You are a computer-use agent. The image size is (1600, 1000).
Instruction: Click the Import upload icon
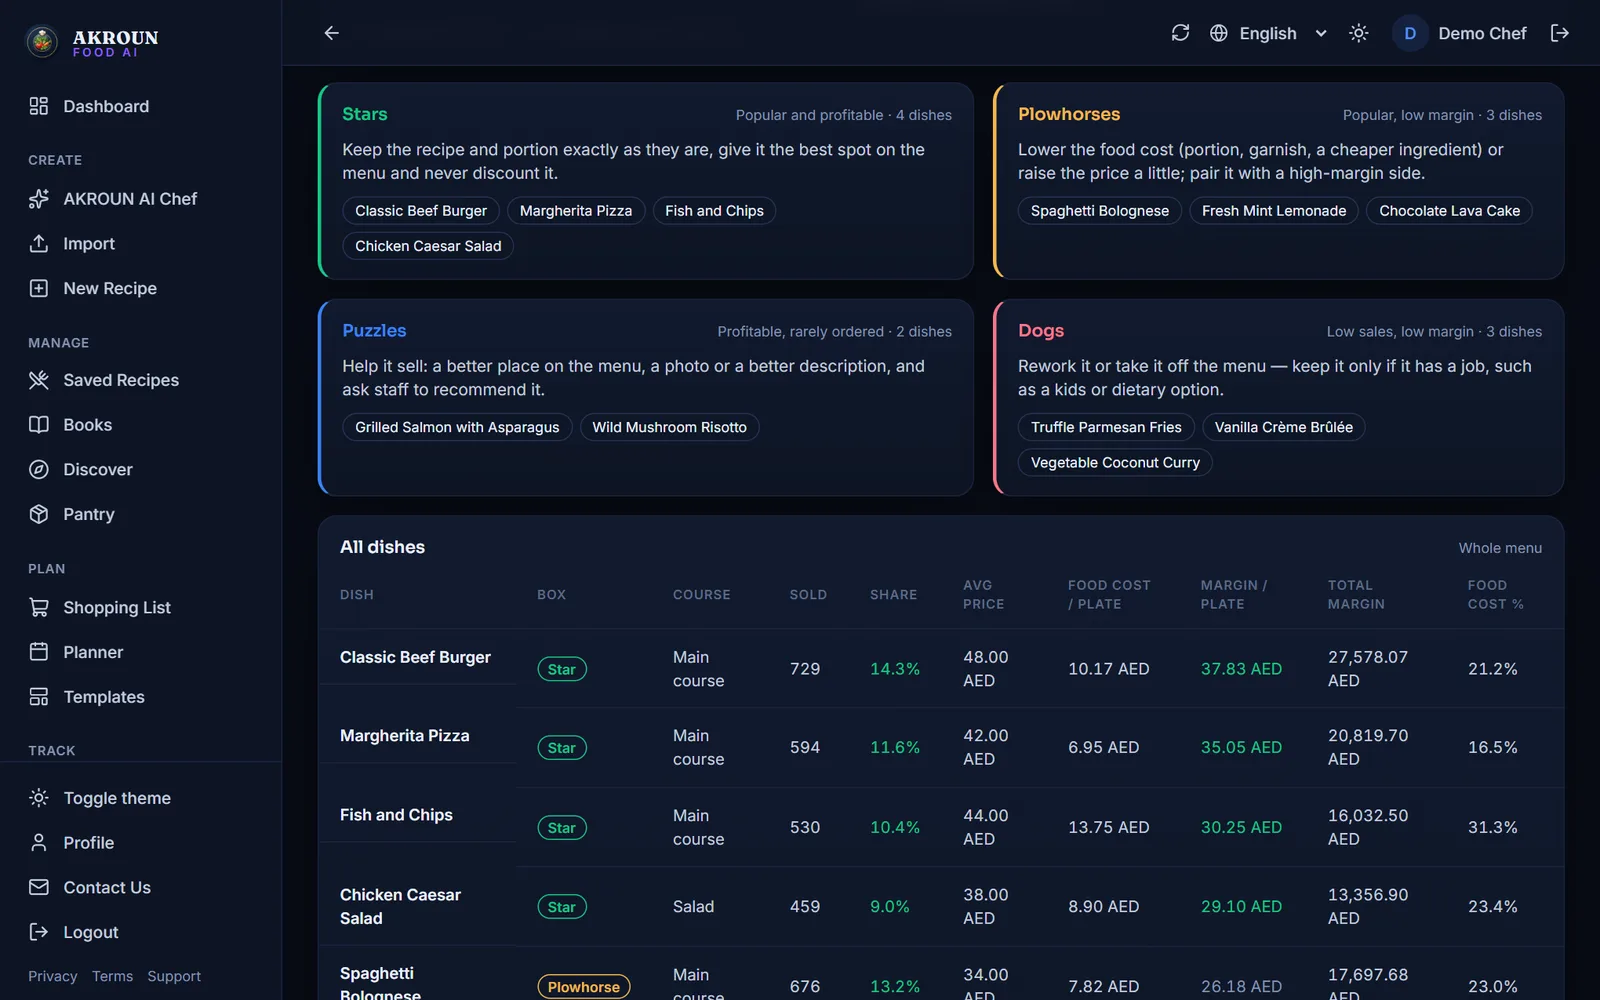point(39,244)
